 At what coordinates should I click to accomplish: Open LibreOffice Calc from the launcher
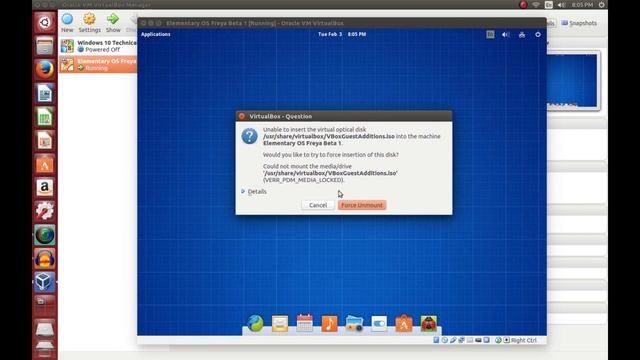tap(44, 117)
